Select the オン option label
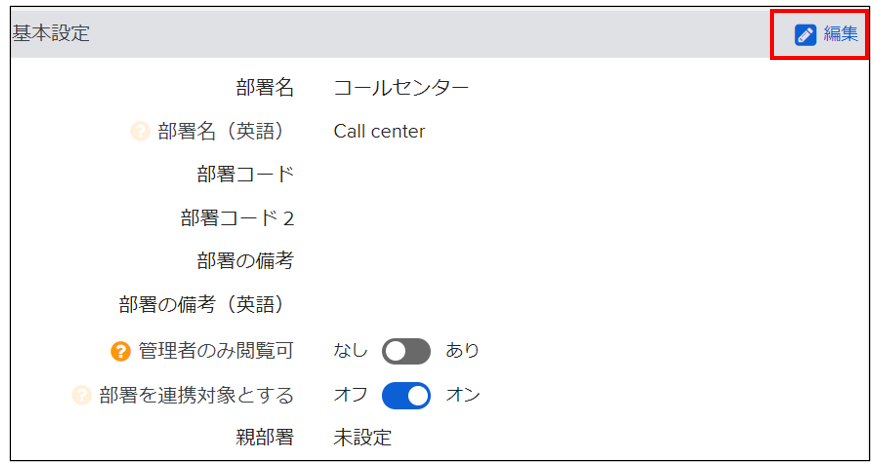Image resolution: width=875 pixels, height=472 pixels. [463, 395]
